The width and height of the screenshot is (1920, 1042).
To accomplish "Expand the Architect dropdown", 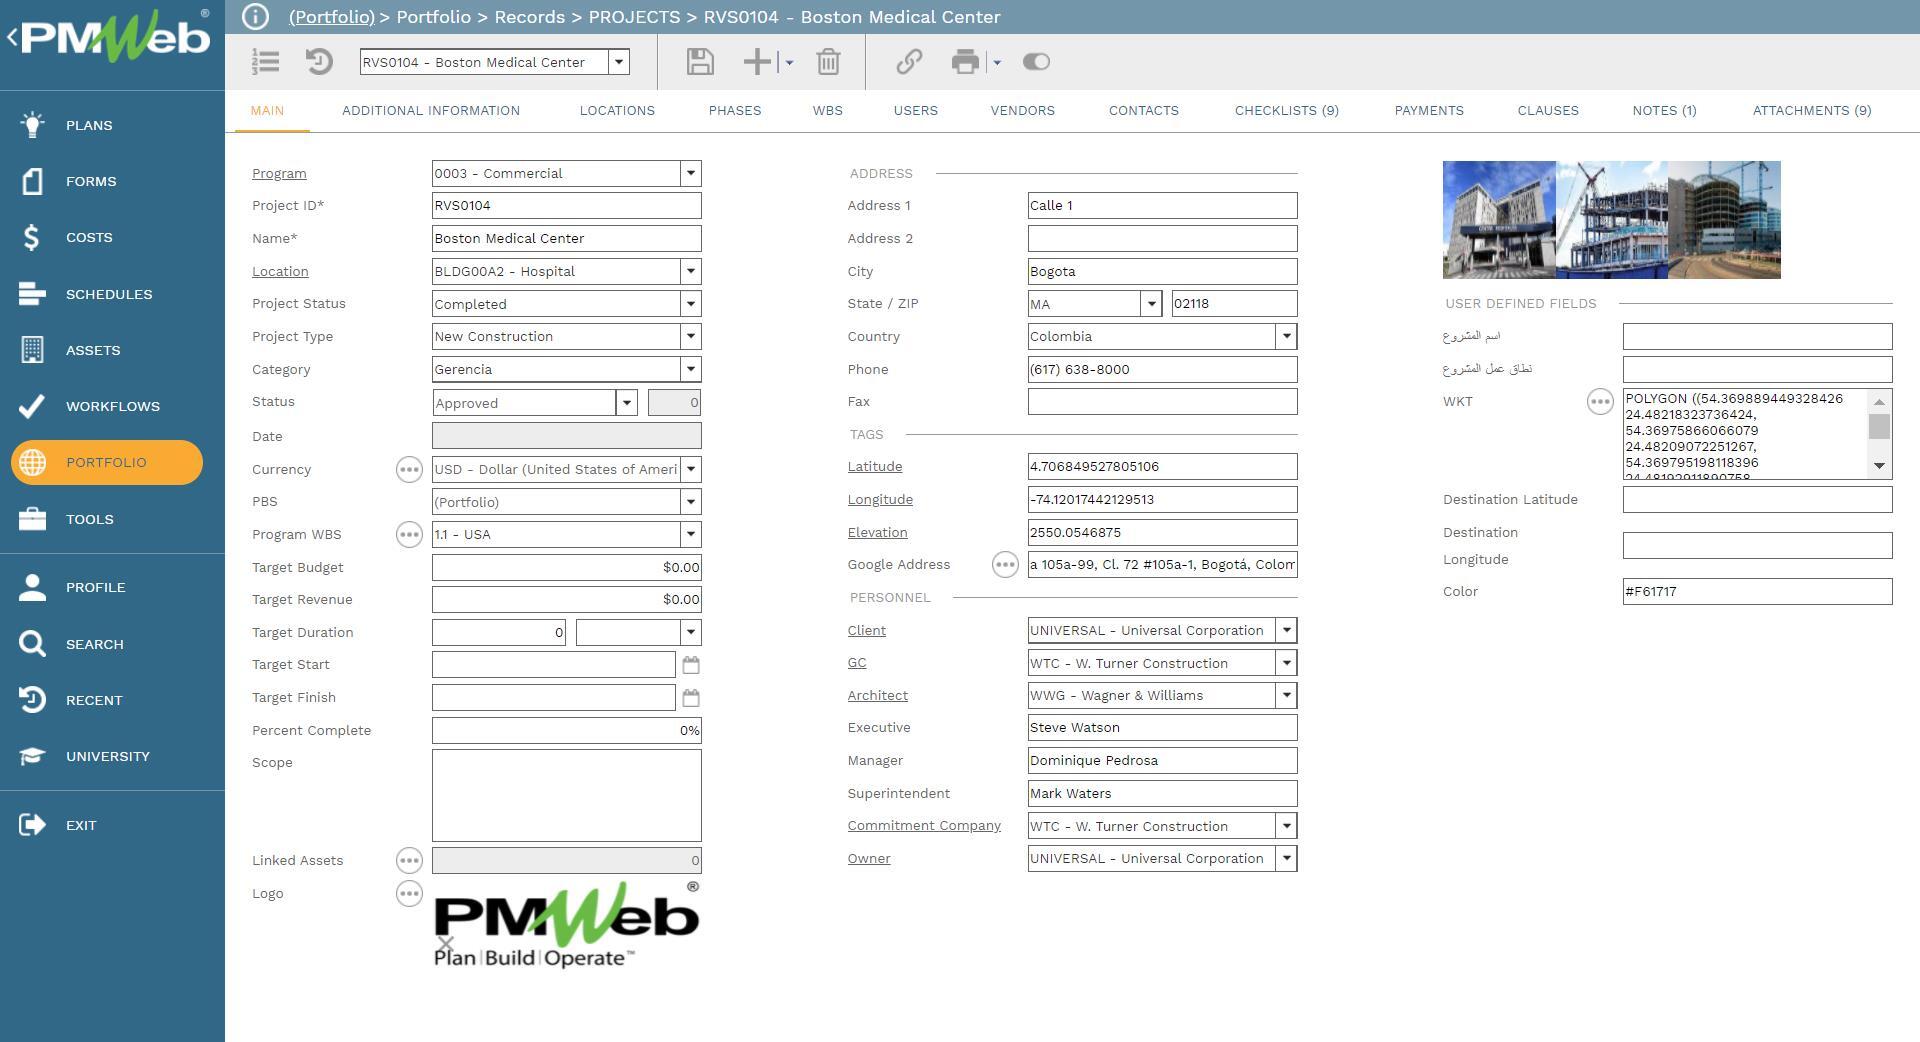I will [x=1287, y=695].
